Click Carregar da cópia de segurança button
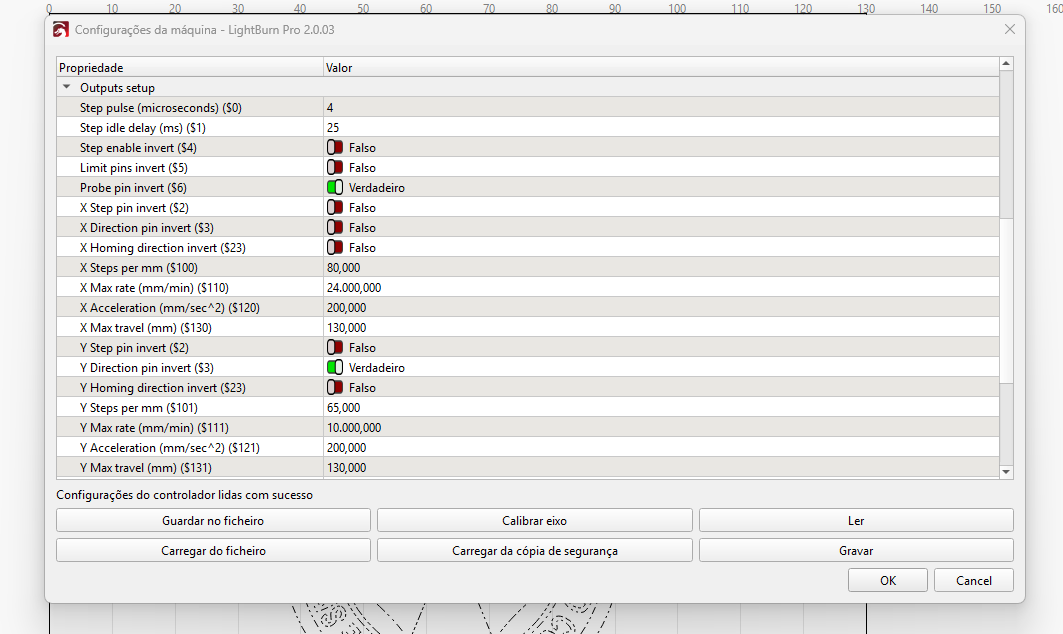1063x634 pixels. tap(534, 551)
